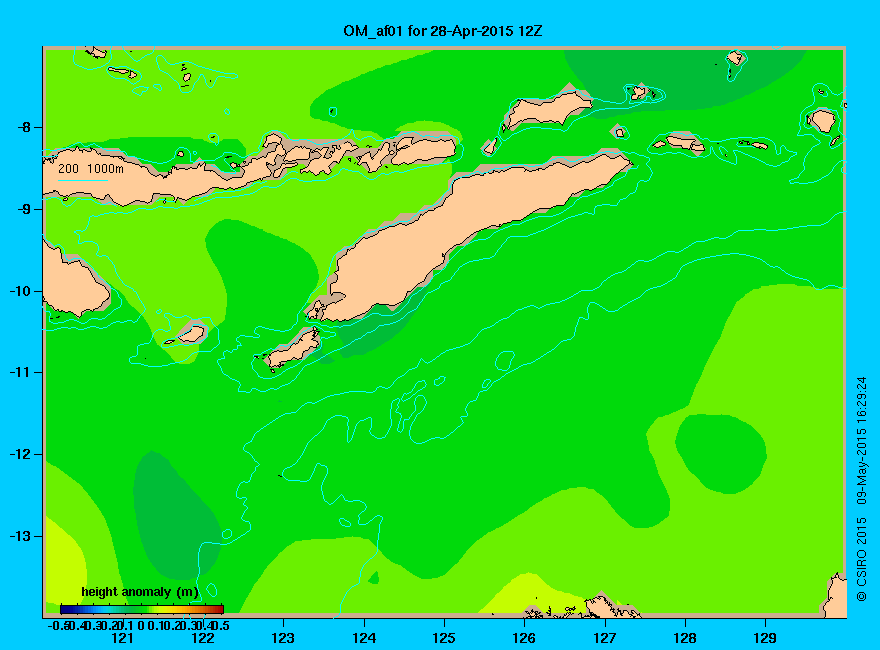Image resolution: width=880 pixels, height=650 pixels.
Task: Click the © CSIRO 2015 timestamp text
Action: tap(861, 489)
